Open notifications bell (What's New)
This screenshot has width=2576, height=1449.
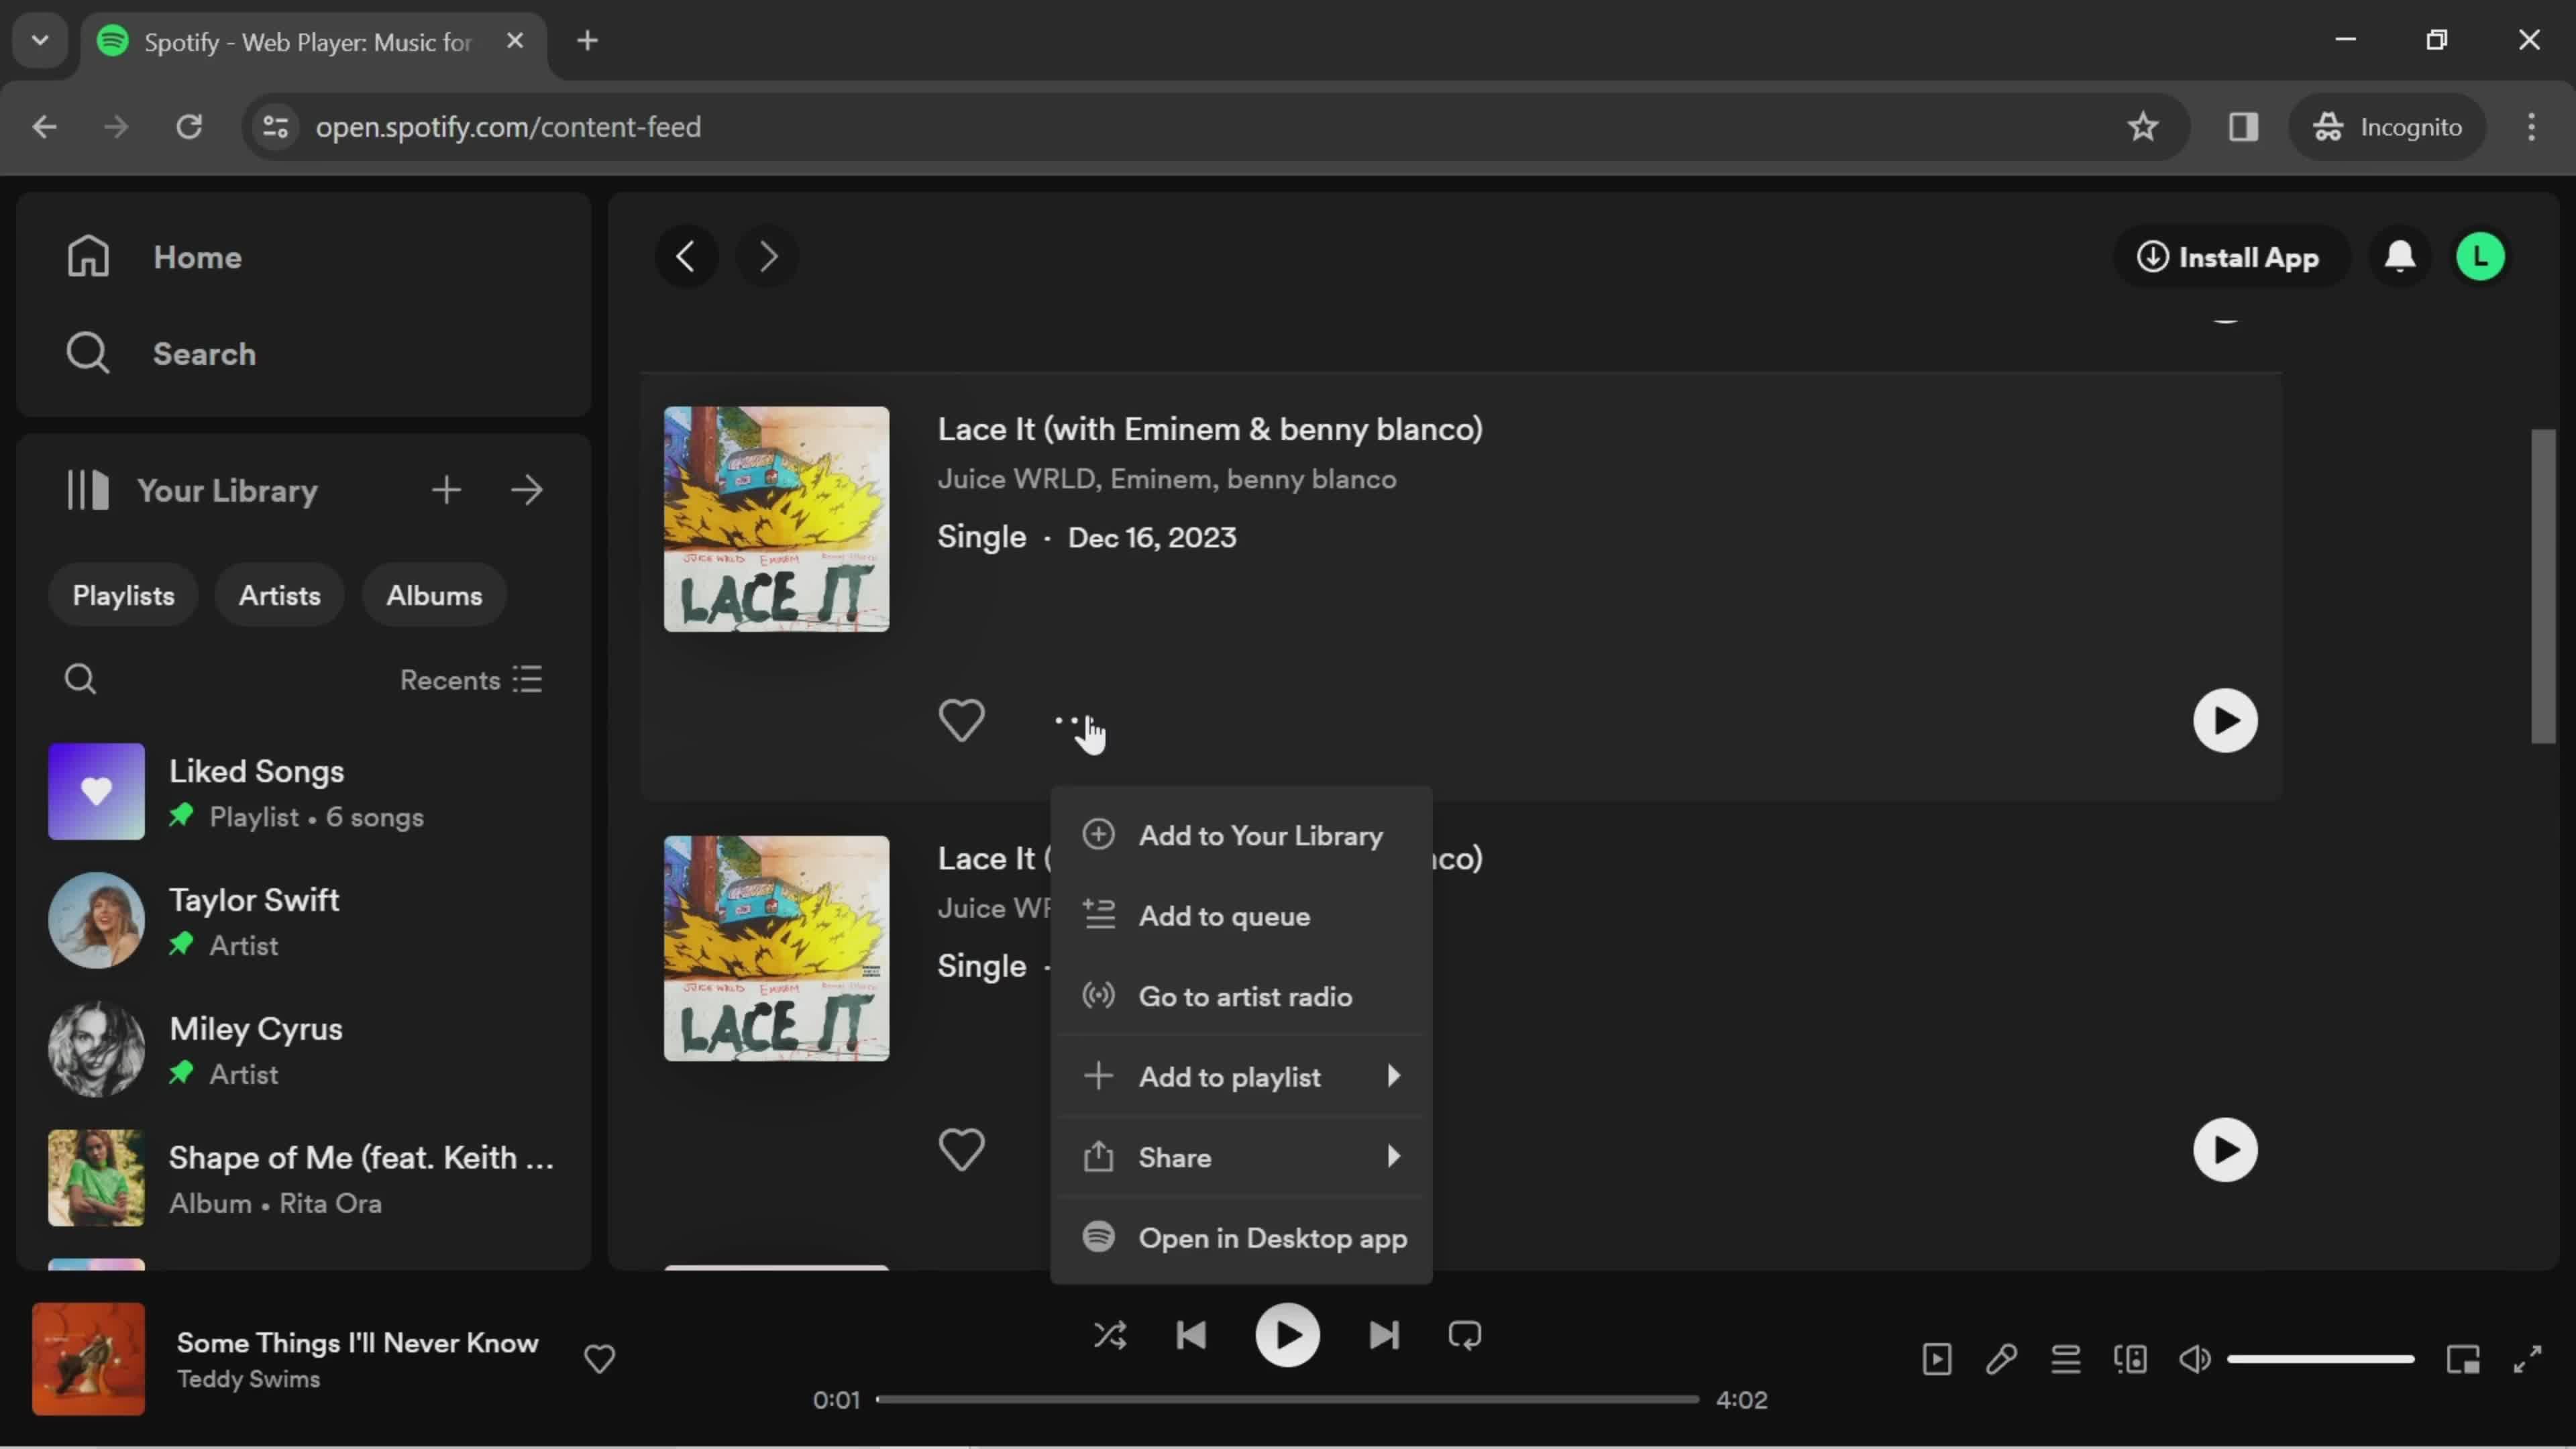coord(2400,257)
